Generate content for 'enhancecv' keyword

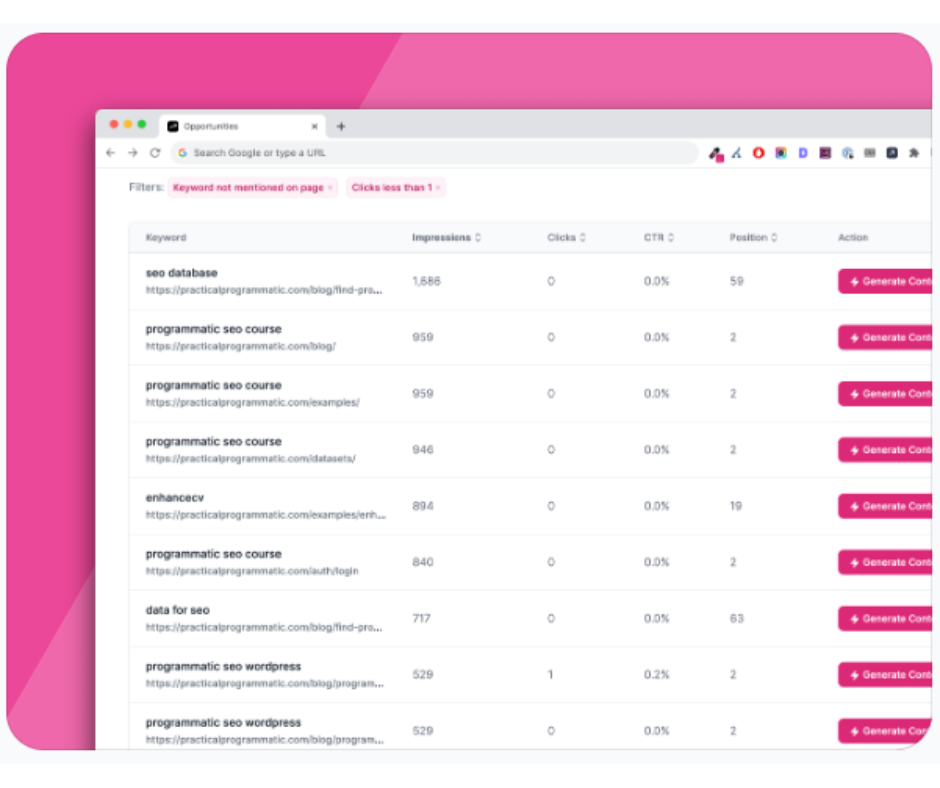[885, 506]
